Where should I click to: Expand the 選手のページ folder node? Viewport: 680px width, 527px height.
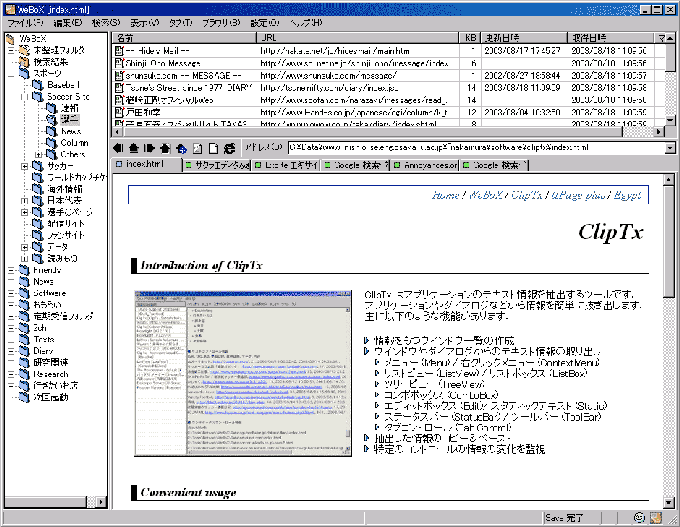(x=25, y=213)
